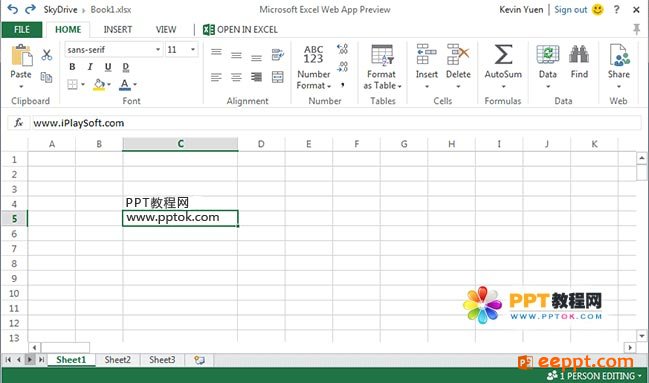Select cell containing www.pptok.com
This screenshot has height=383, width=649.
point(180,218)
